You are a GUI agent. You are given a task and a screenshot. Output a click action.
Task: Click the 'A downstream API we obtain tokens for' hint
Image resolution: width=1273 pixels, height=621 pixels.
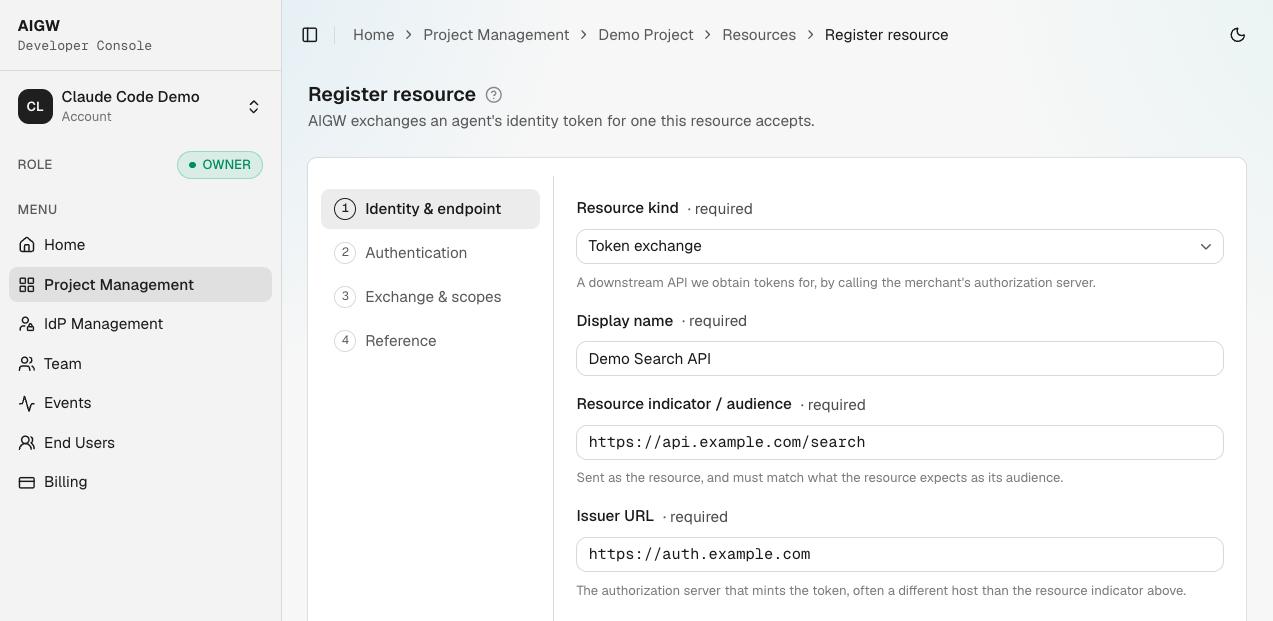click(x=836, y=283)
